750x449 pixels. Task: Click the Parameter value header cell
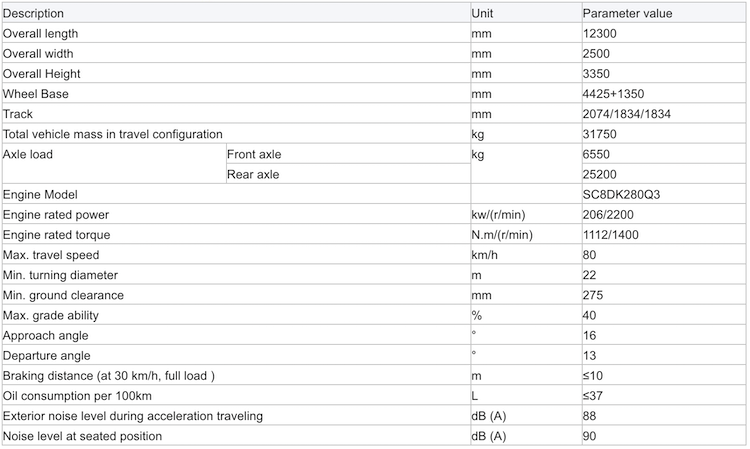(x=663, y=13)
